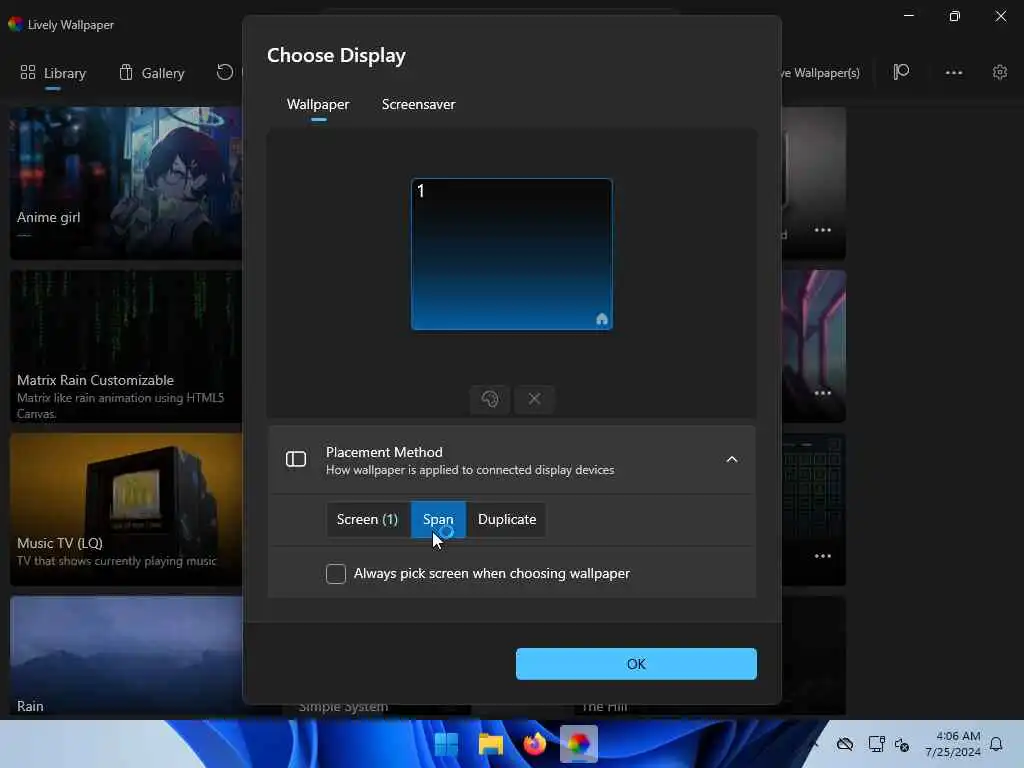1024x768 pixels.
Task: Enable always pick screen when choosing wallpaper
Action: point(336,573)
